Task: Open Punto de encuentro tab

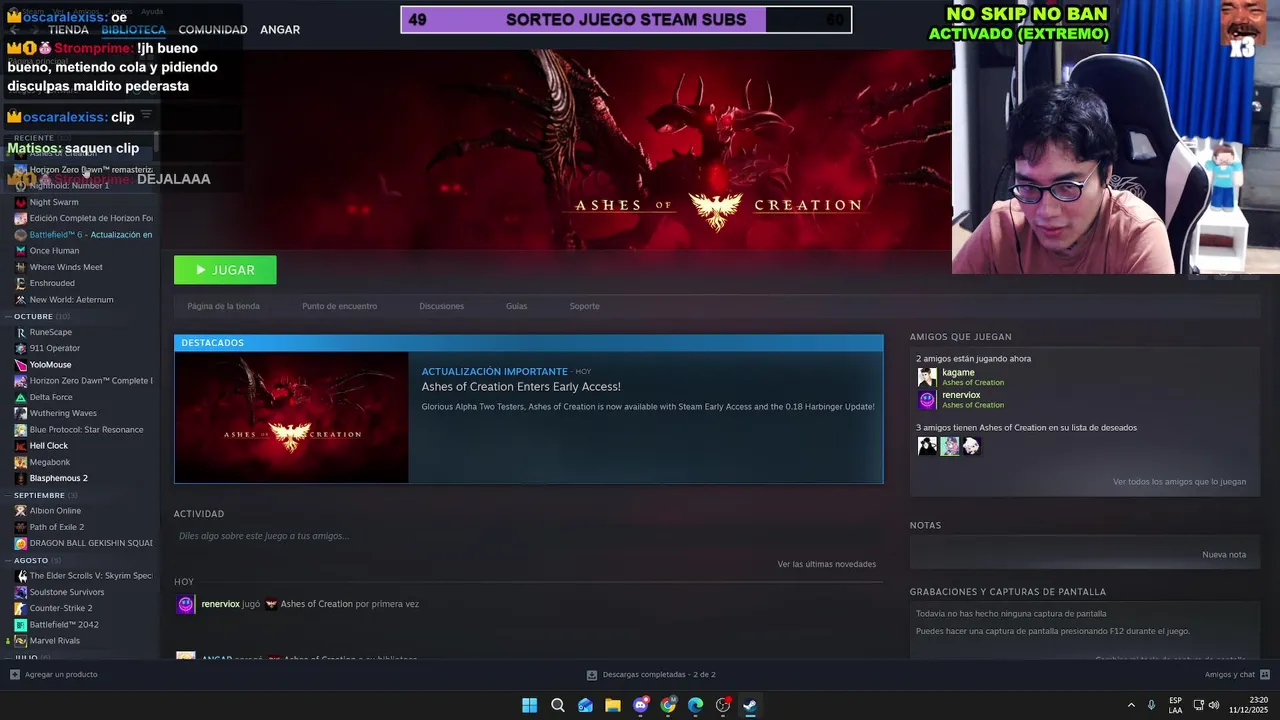Action: [x=339, y=306]
